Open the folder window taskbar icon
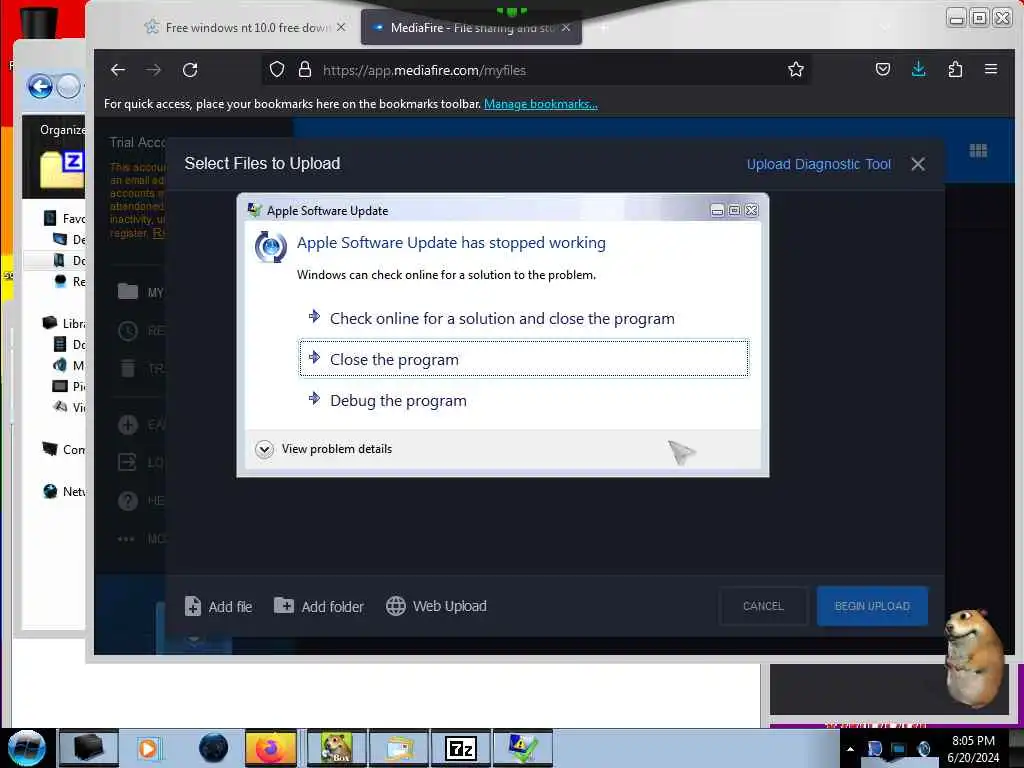This screenshot has height=768, width=1024. point(400,748)
